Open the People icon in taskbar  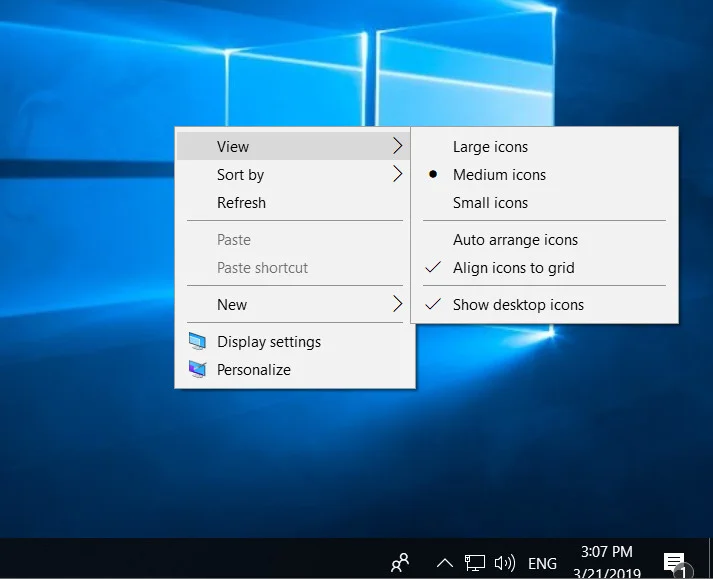click(400, 563)
